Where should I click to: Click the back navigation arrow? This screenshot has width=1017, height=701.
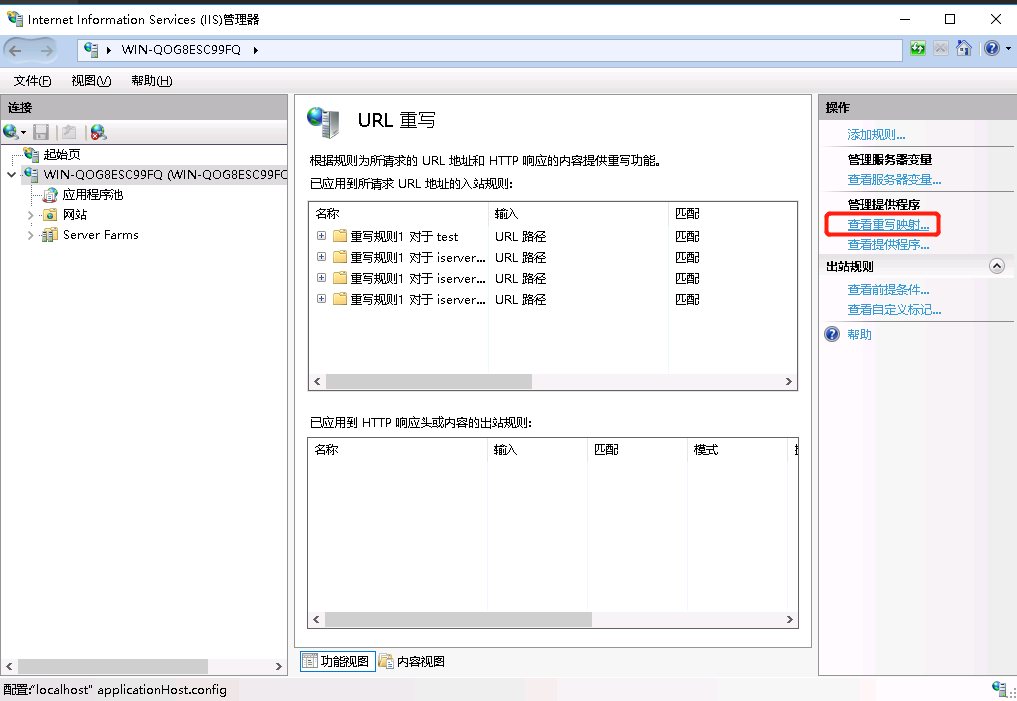[x=16, y=50]
